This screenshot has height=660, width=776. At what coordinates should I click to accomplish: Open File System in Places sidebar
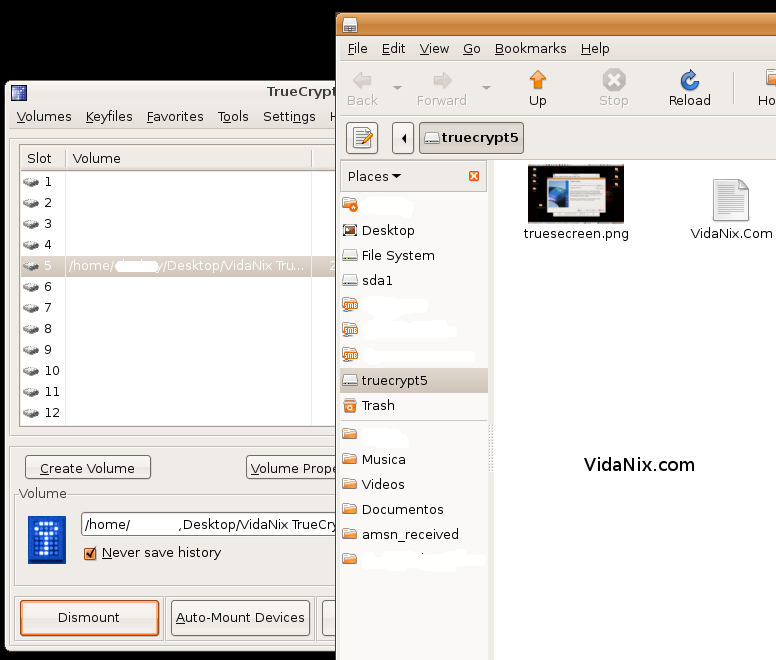point(414,255)
